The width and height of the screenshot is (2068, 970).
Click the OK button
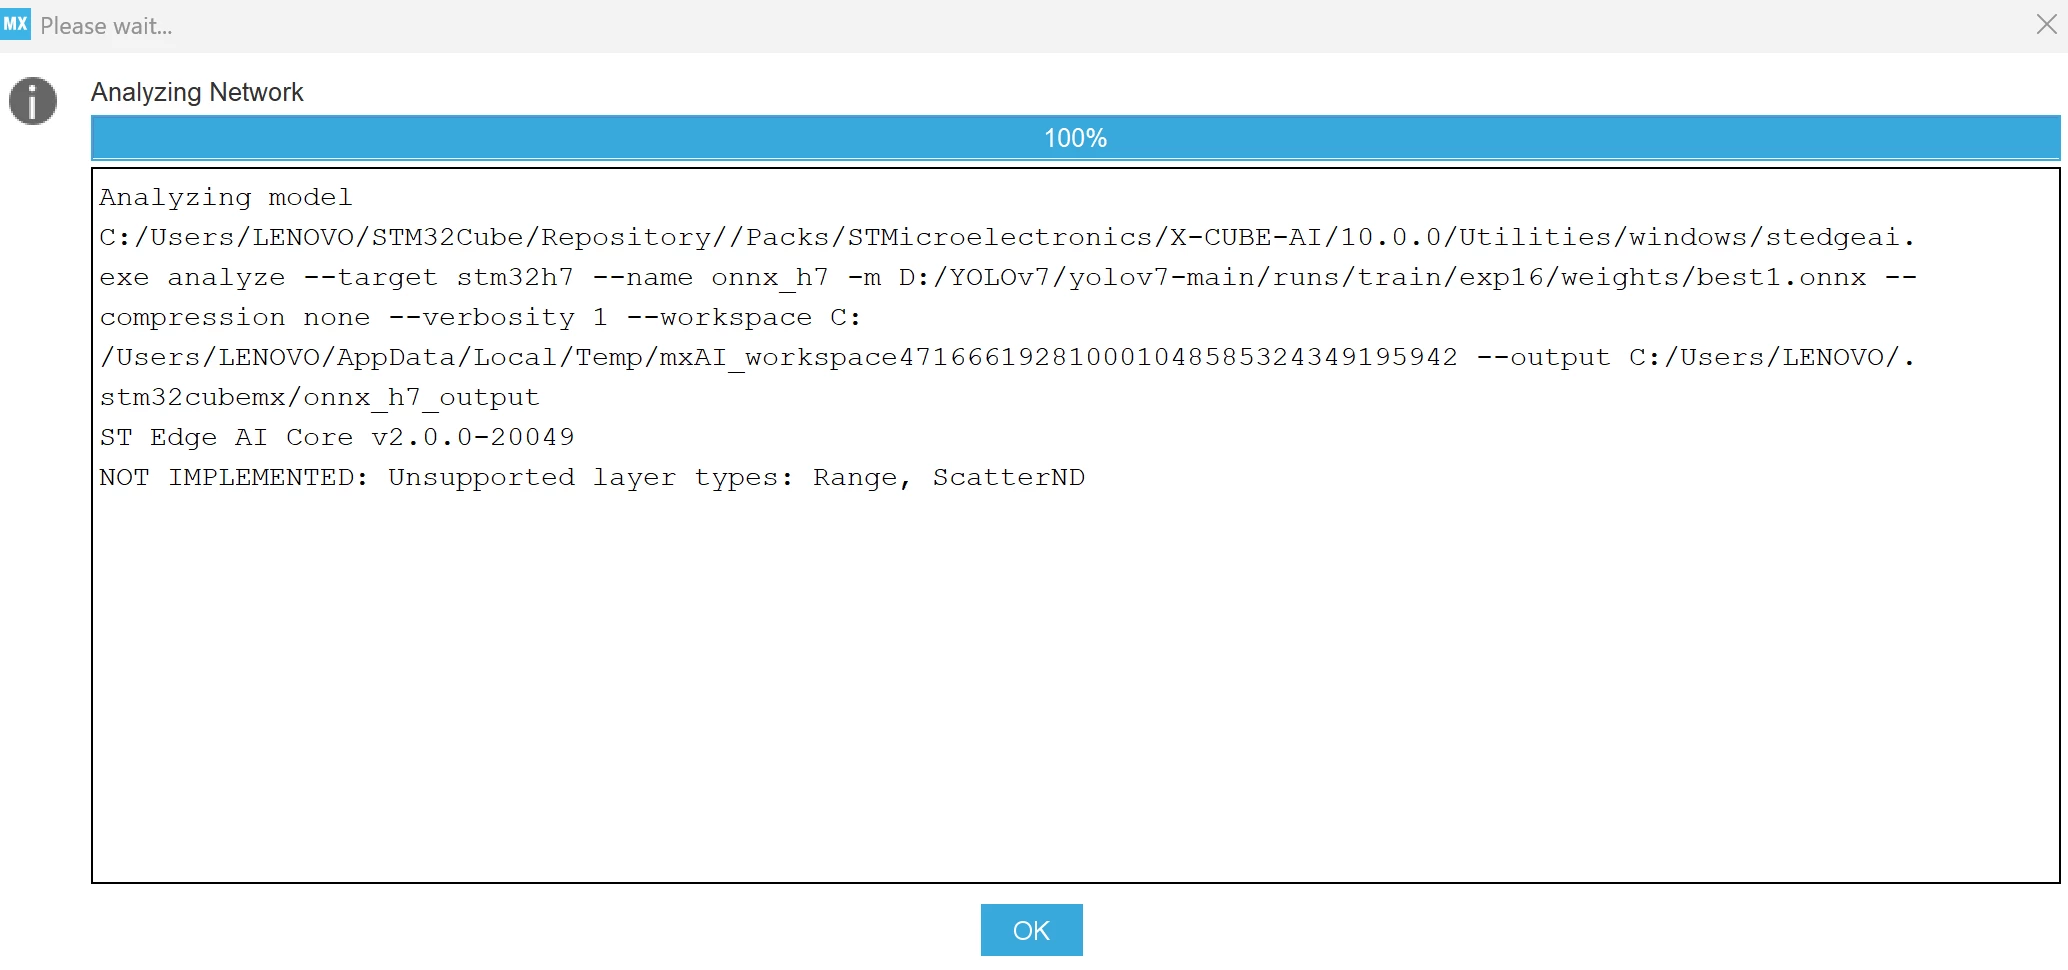[1031, 930]
